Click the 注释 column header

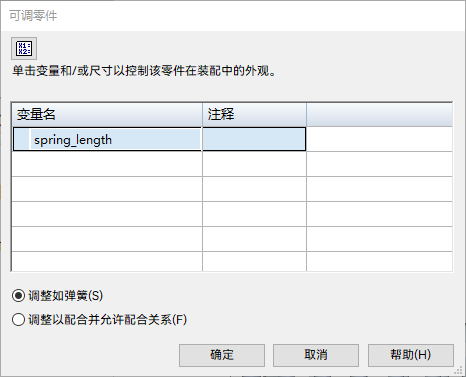coord(254,114)
